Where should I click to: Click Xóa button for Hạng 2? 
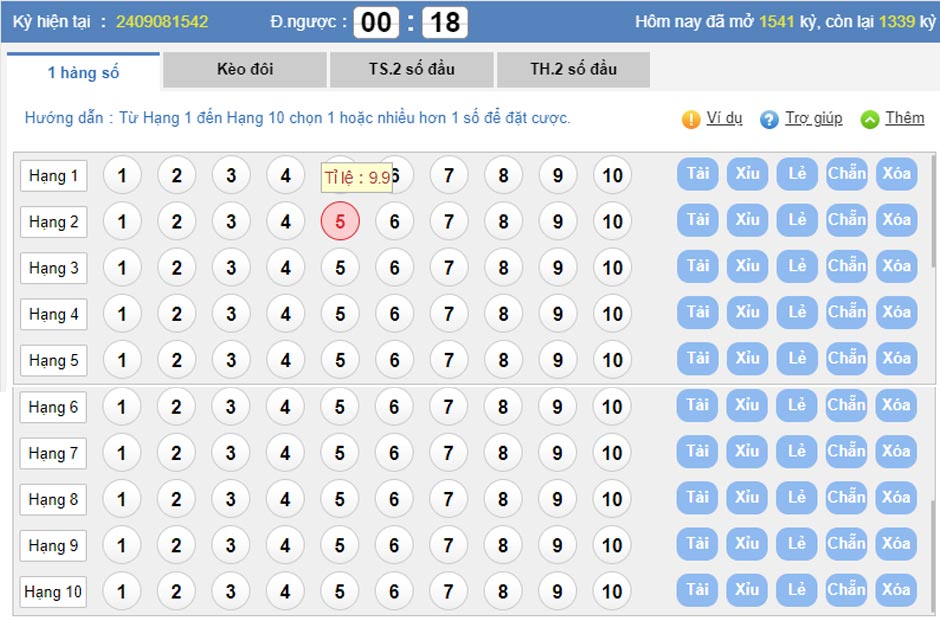pyautogui.click(x=896, y=220)
